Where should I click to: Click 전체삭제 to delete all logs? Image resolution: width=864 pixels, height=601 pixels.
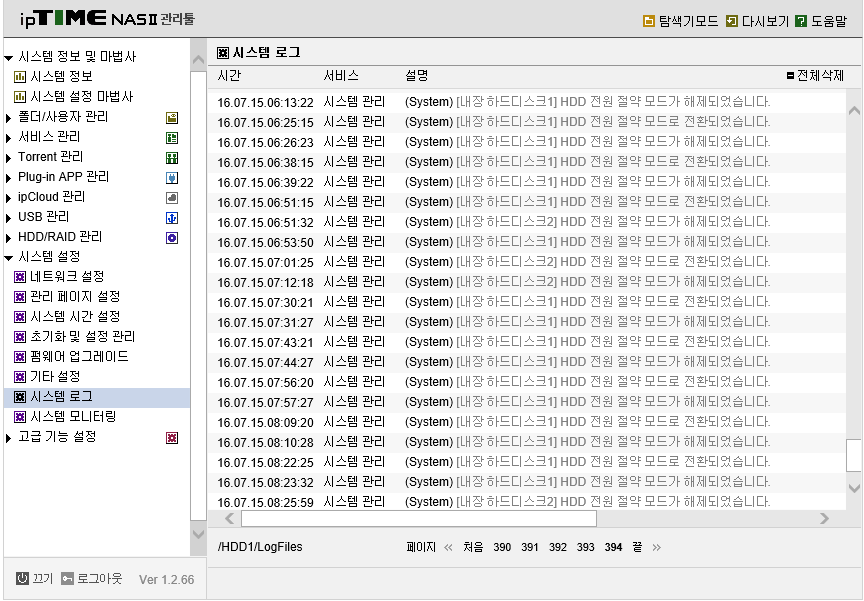pos(820,75)
